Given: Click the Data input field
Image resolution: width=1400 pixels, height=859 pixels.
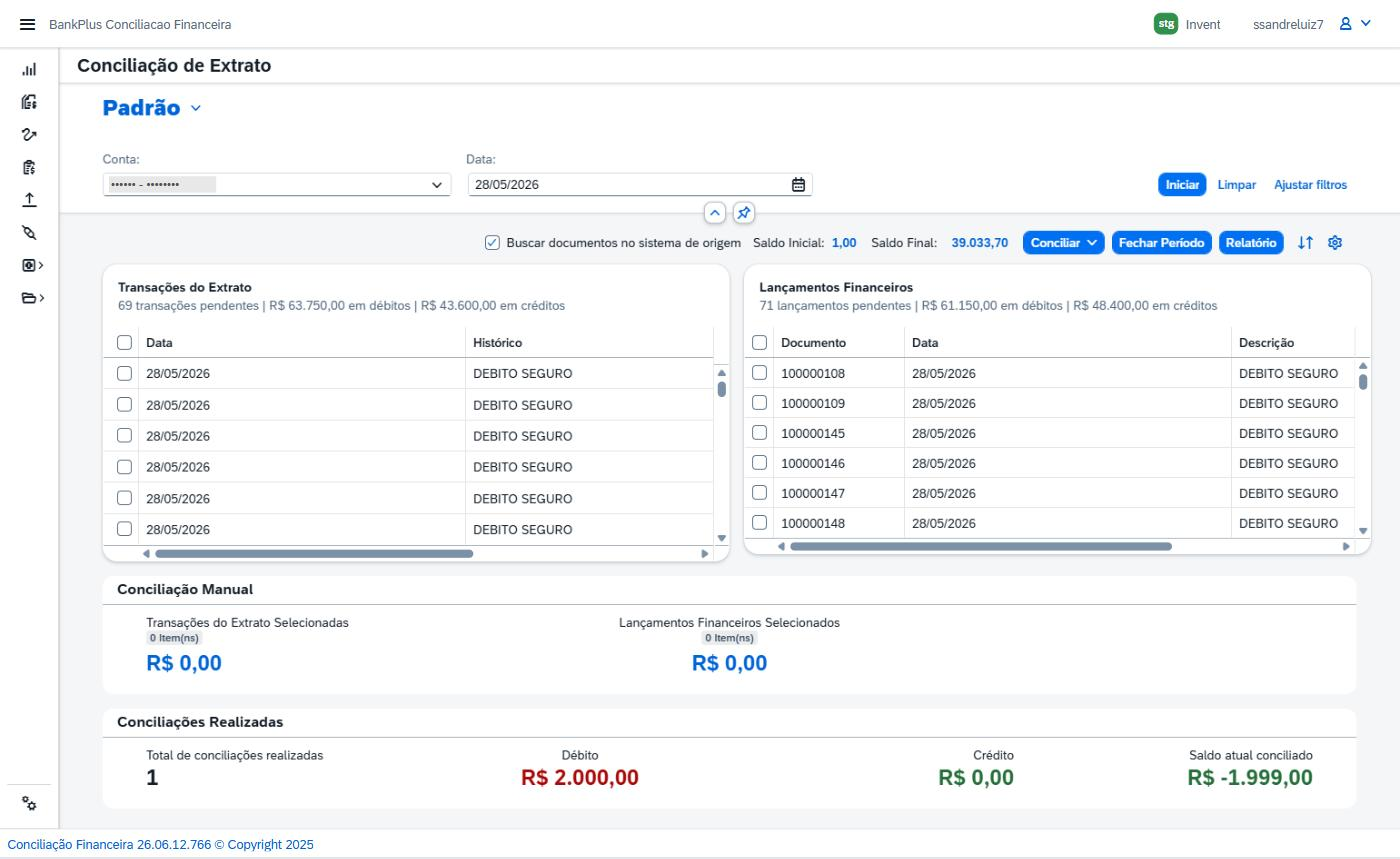Looking at the screenshot, I should [x=640, y=185].
